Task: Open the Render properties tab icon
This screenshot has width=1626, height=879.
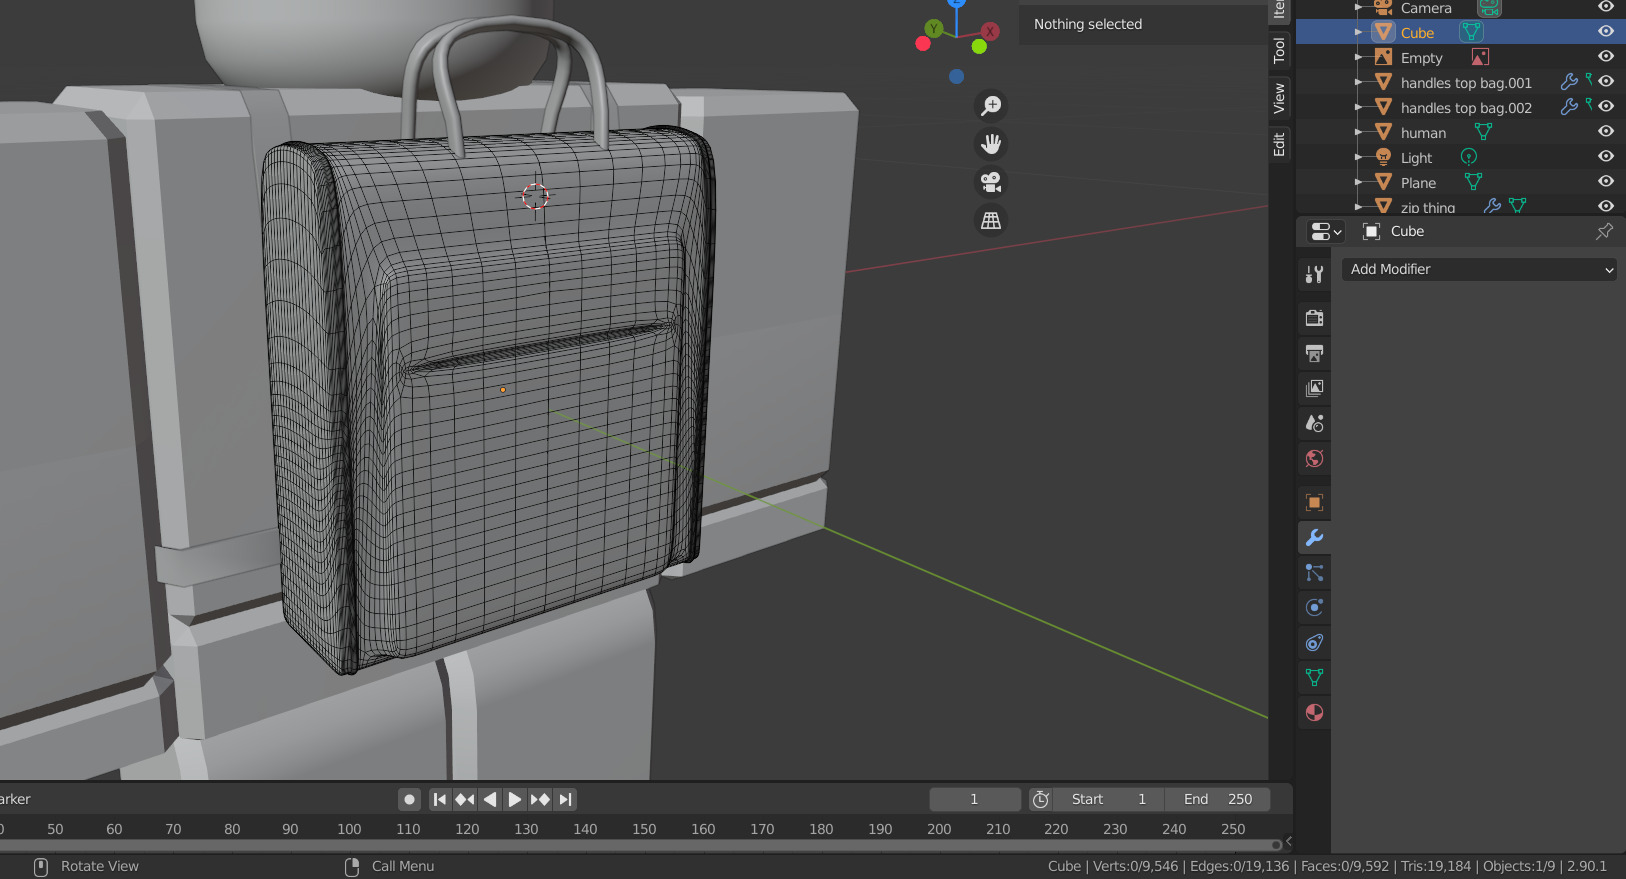Action: click(1314, 318)
